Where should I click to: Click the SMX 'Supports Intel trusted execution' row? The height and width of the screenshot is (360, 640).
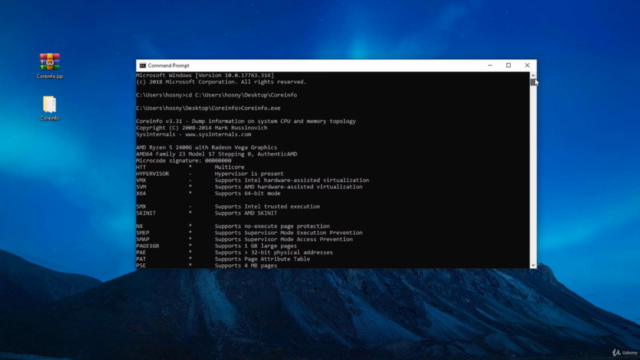click(x=228, y=207)
